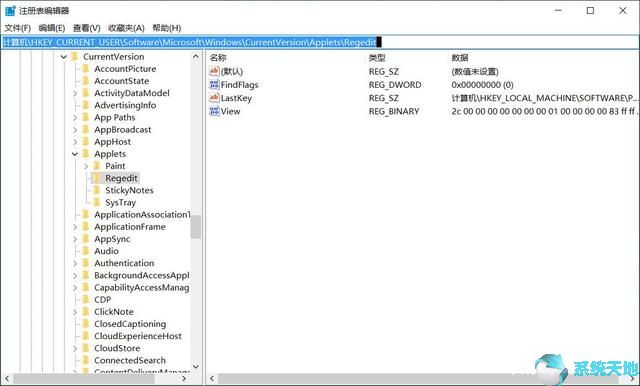The image size is (640, 386).
Task: Click the values pane scroll left arrow
Action: click(x=212, y=379)
